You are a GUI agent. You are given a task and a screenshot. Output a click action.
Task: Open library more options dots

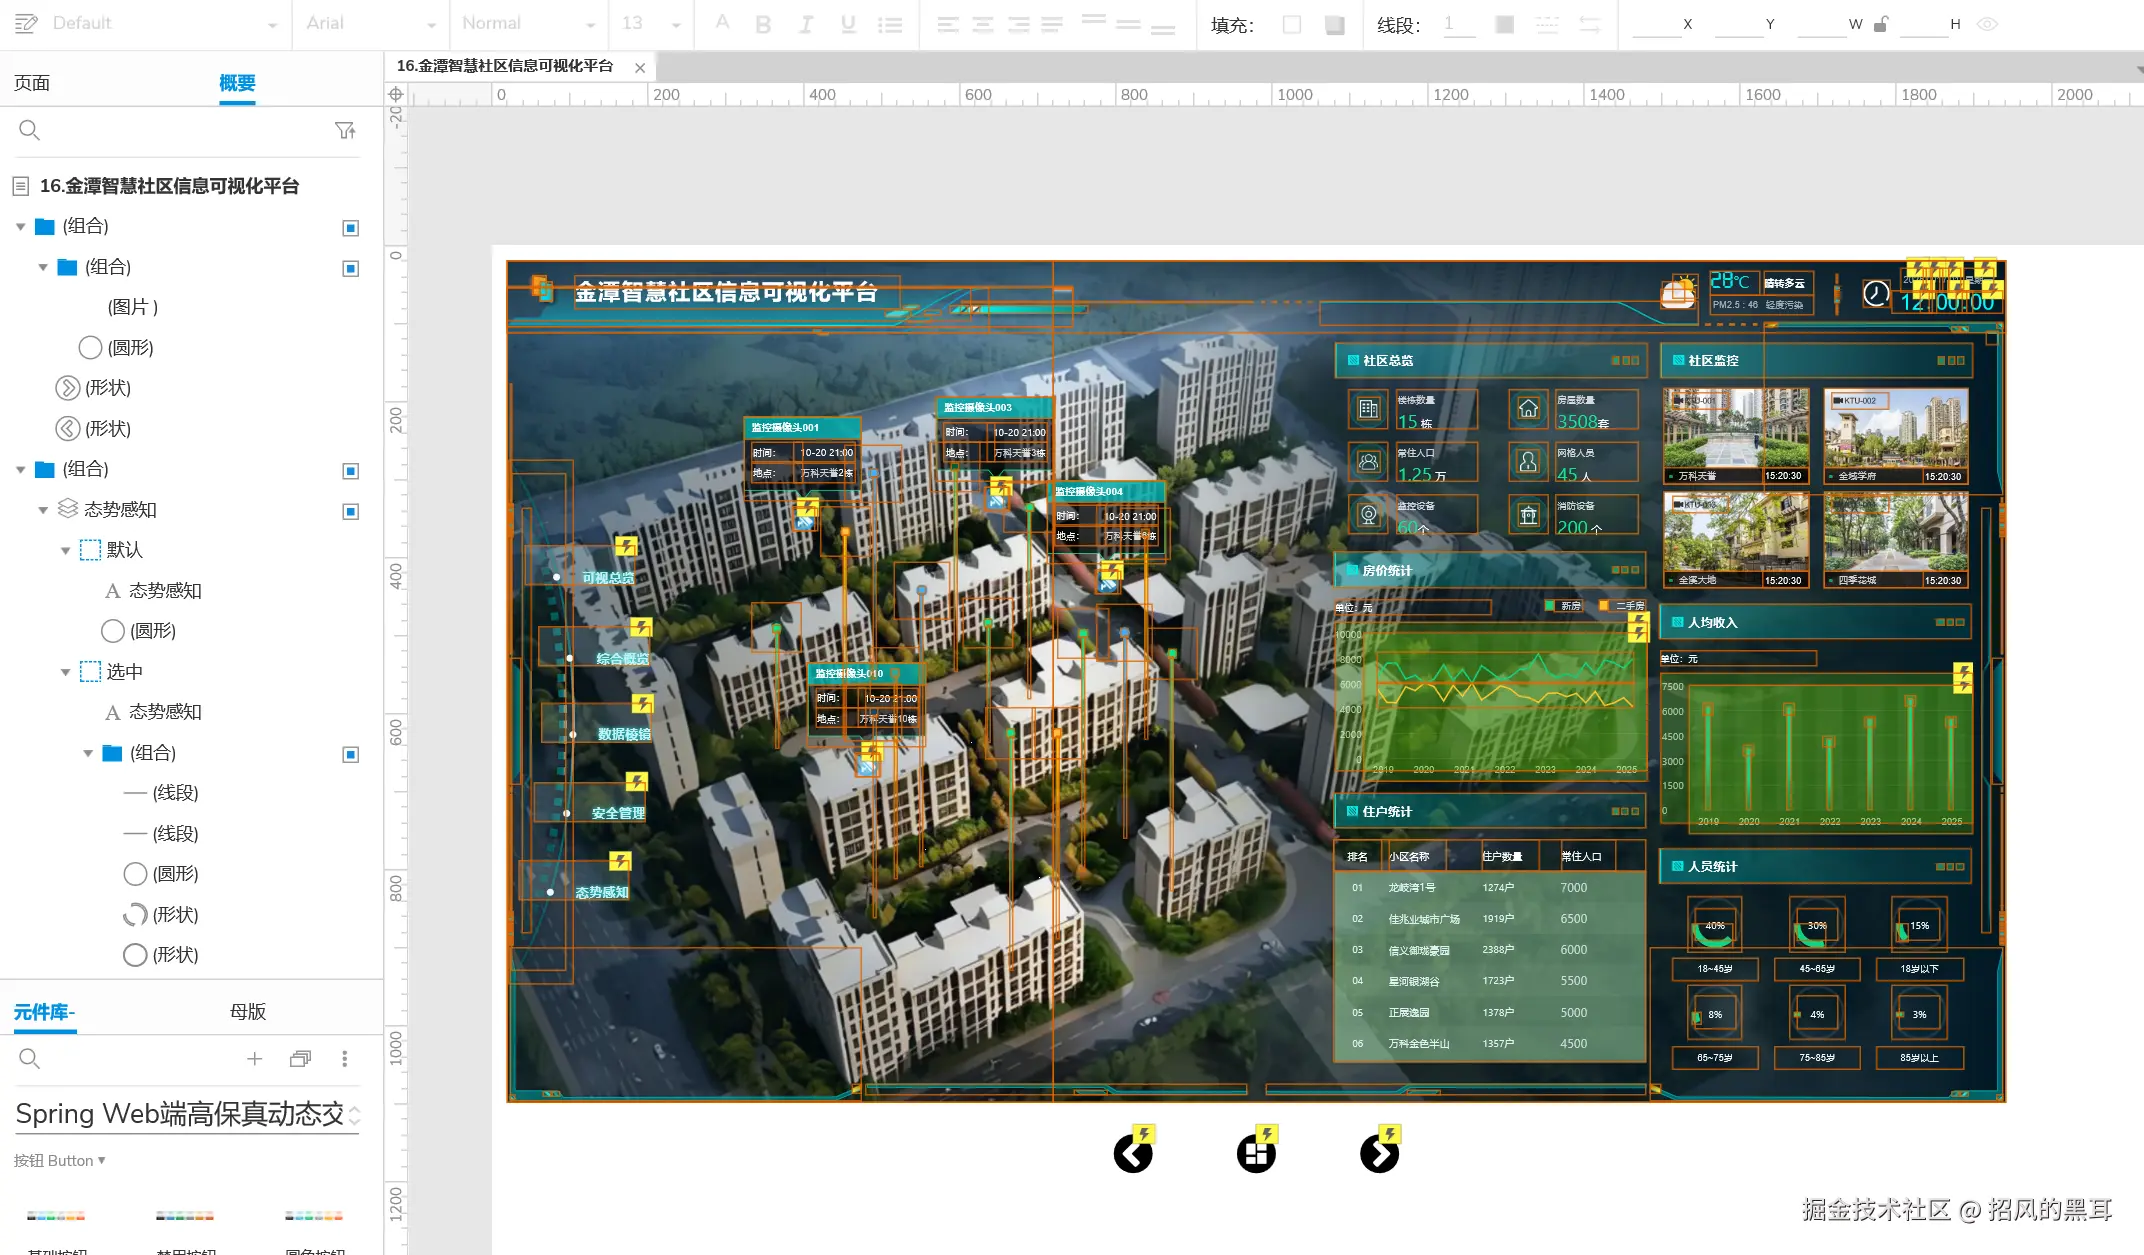345,1058
